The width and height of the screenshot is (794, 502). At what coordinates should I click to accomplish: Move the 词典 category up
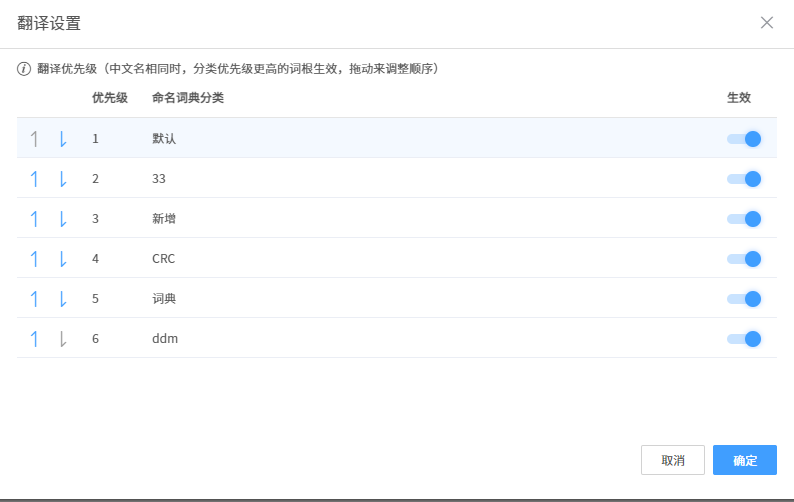34,298
